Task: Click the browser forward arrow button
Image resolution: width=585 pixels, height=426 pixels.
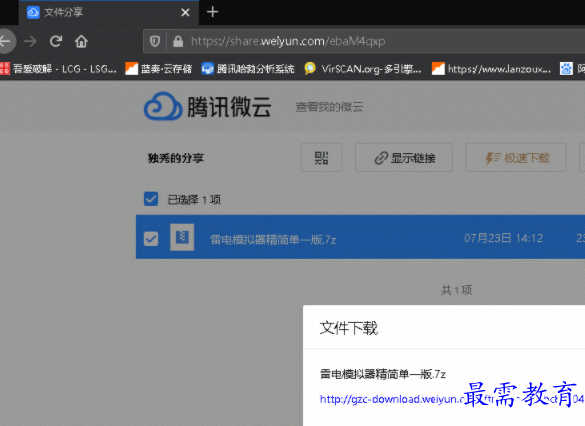Action: coord(30,41)
